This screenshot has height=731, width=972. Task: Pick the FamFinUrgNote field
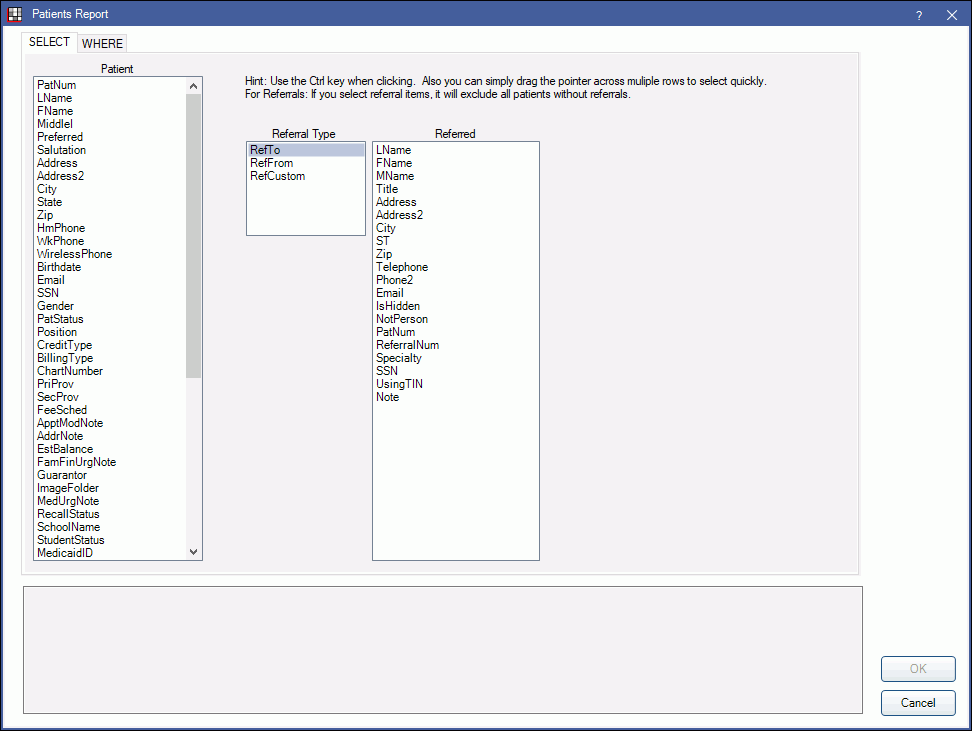(x=110, y=463)
